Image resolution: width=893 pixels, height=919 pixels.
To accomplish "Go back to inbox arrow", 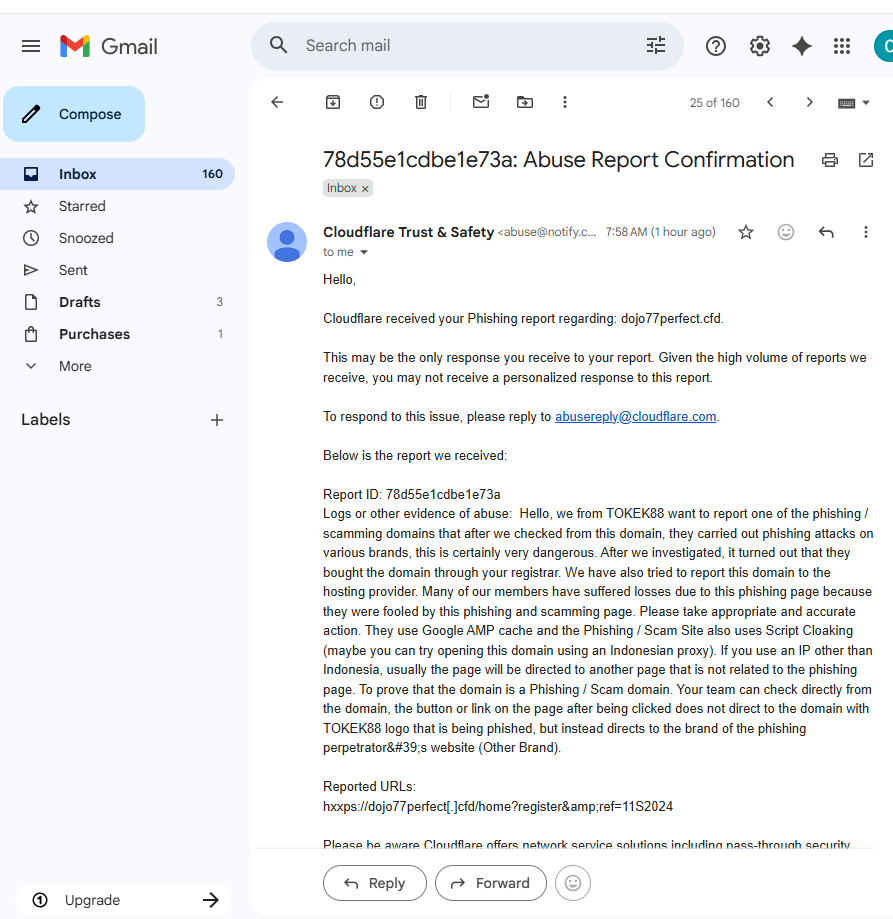I will (277, 102).
